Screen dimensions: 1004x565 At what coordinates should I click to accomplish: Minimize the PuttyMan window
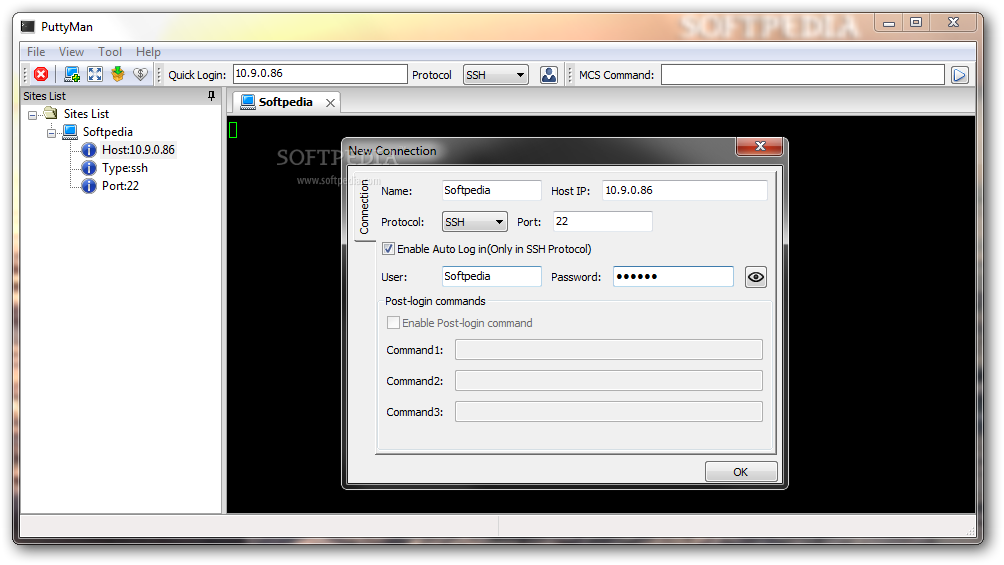(889, 22)
